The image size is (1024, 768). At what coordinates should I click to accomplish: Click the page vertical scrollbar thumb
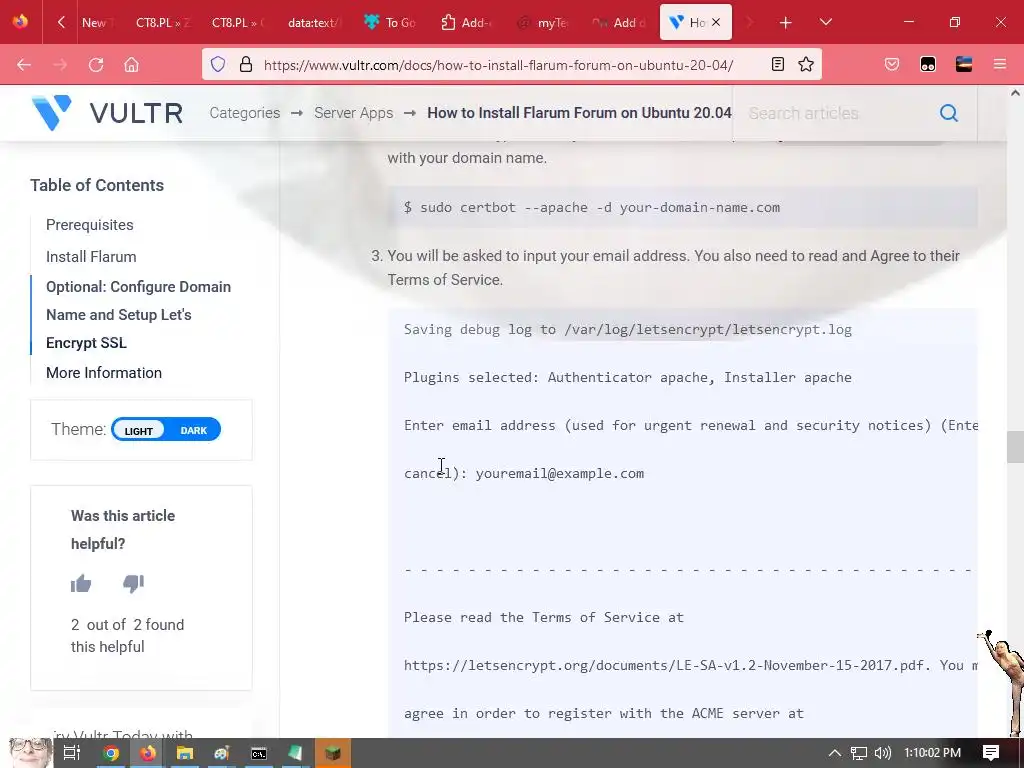click(x=1015, y=447)
